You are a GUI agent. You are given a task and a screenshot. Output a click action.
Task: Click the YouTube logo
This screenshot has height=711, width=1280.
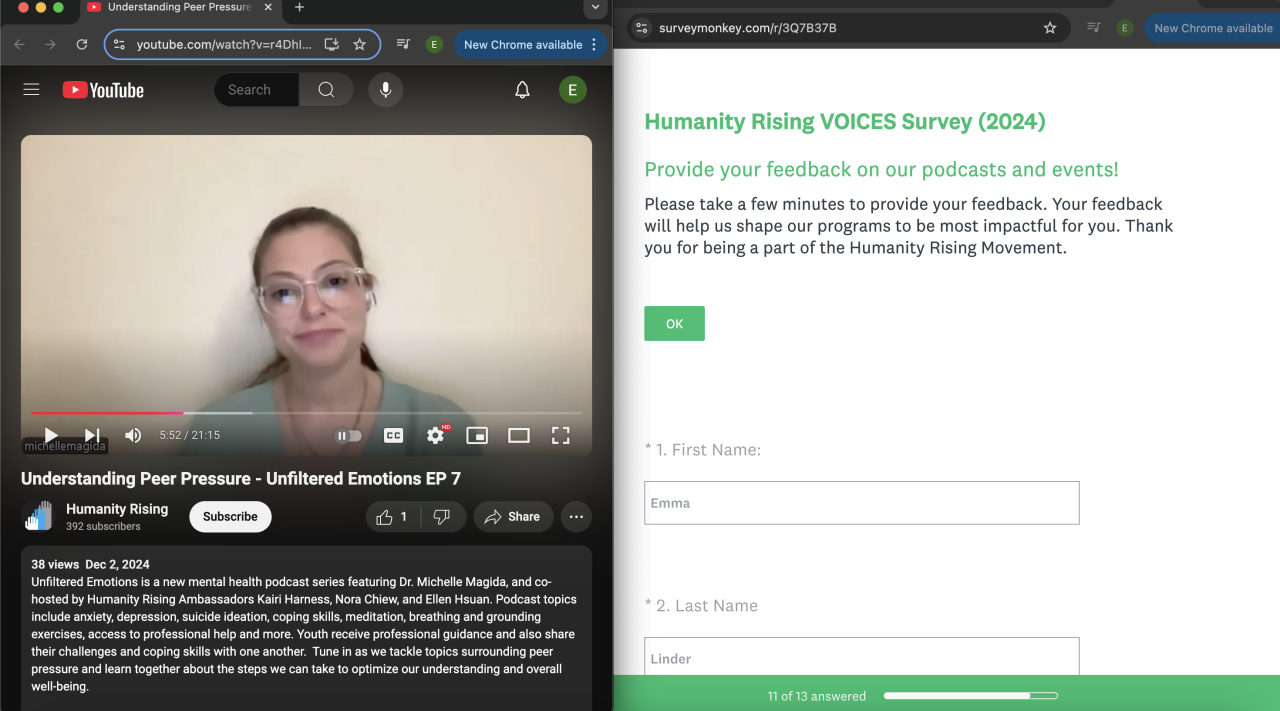click(103, 90)
